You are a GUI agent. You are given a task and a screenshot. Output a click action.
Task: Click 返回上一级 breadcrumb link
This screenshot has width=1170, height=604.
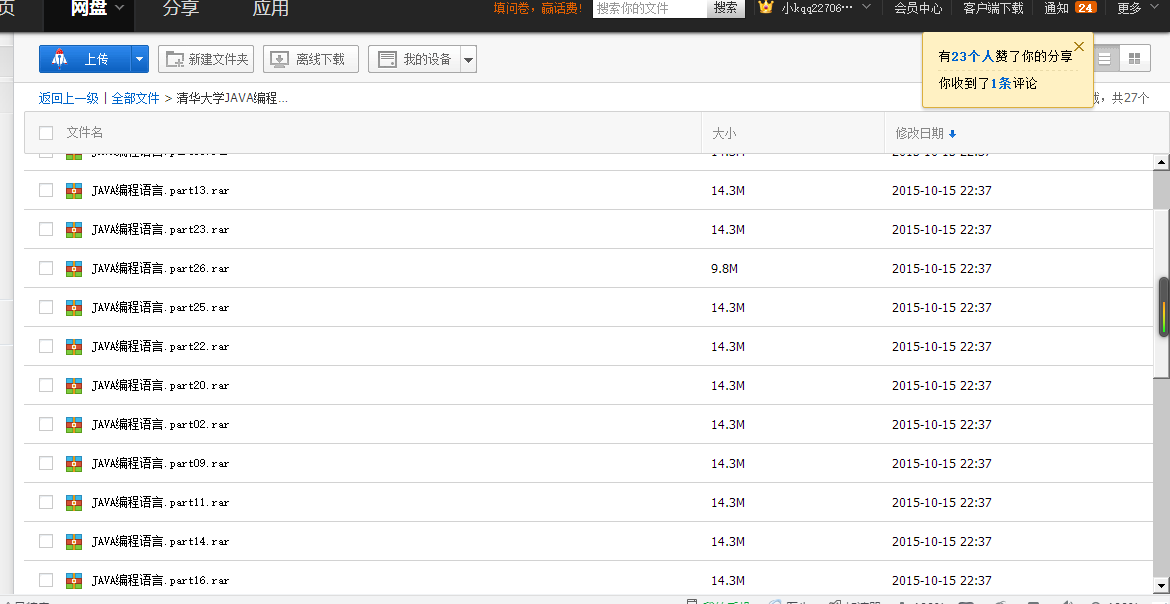69,98
